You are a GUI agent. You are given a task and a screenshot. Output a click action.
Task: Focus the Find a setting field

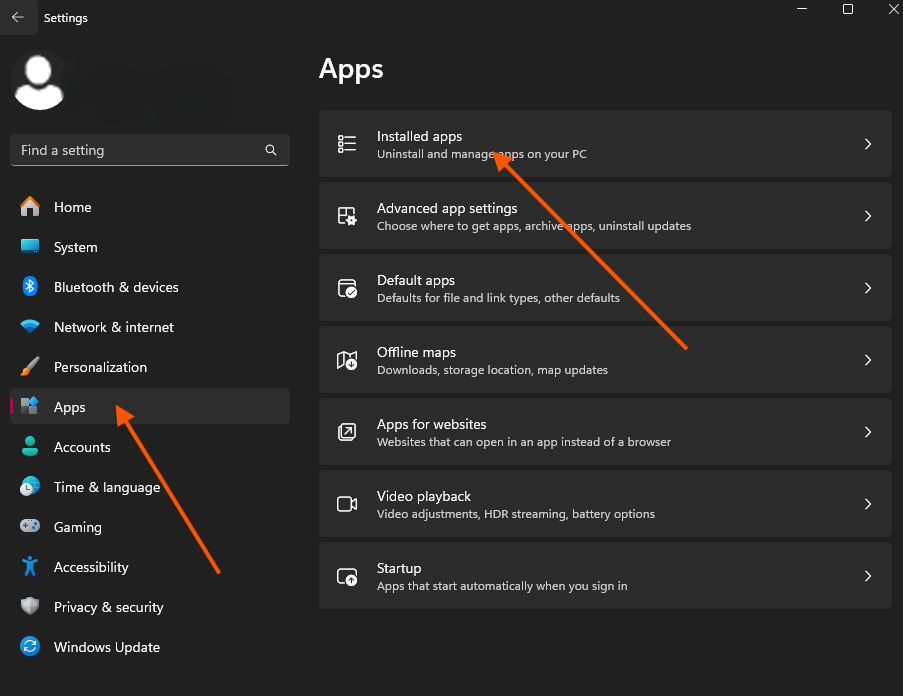(x=150, y=150)
